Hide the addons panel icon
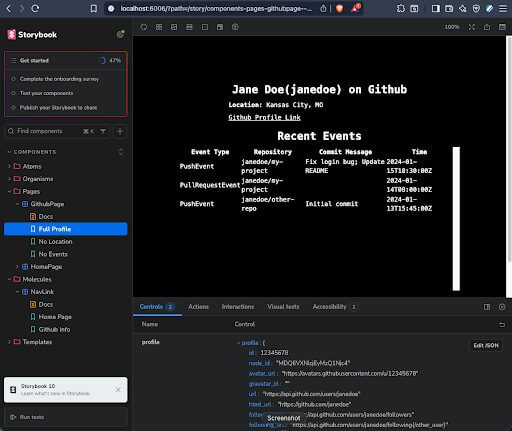The height and width of the screenshot is (431, 512). [x=502, y=307]
